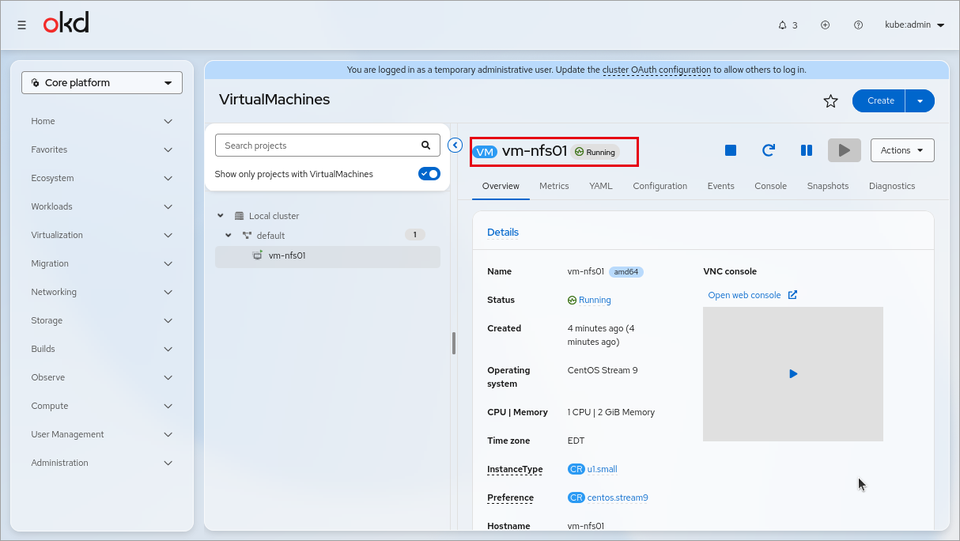The width and height of the screenshot is (960, 541).
Task: Collapse the Local cluster tree node
Action: 220,216
